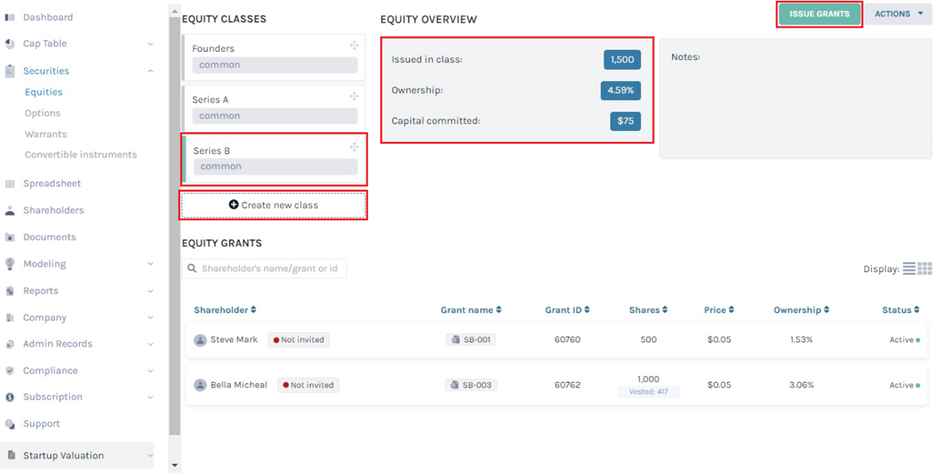
Task: Open the ACTIONS dropdown
Action: (898, 14)
